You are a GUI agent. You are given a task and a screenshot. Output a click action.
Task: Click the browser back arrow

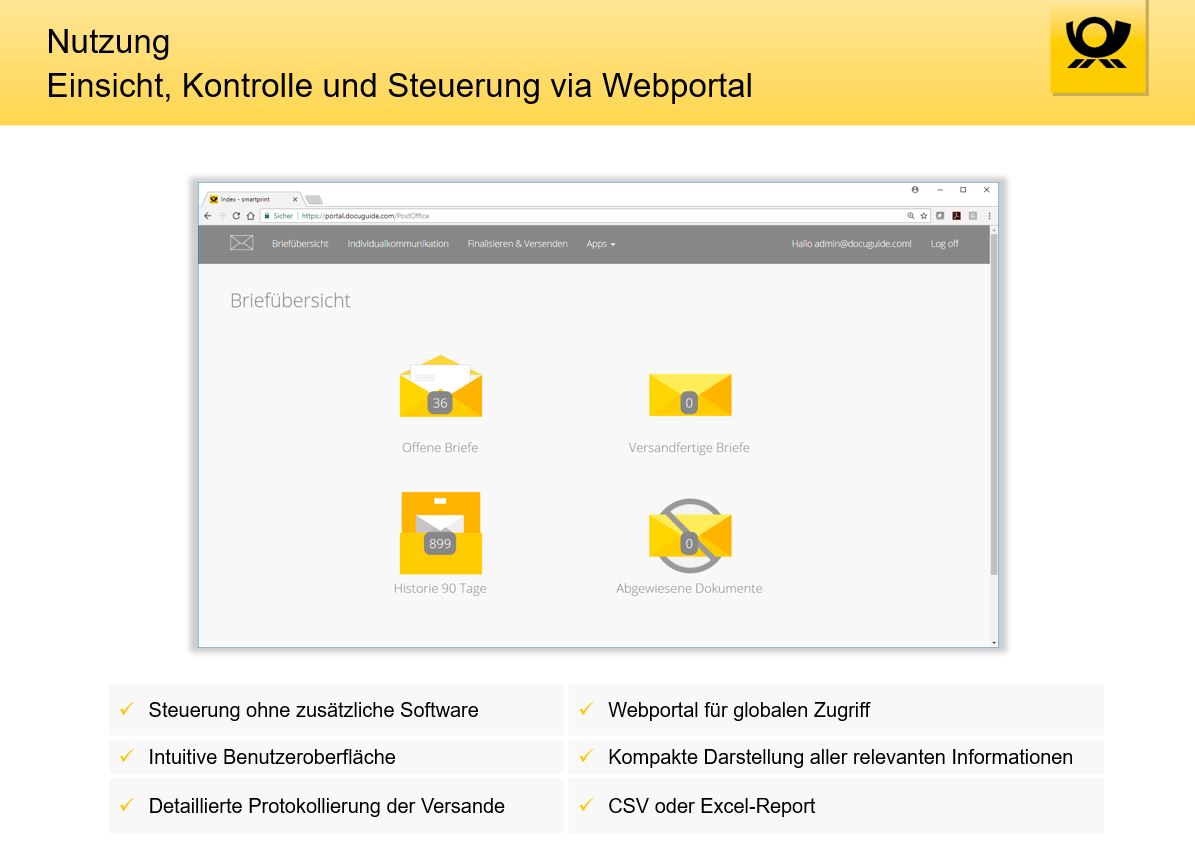pyautogui.click(x=208, y=216)
